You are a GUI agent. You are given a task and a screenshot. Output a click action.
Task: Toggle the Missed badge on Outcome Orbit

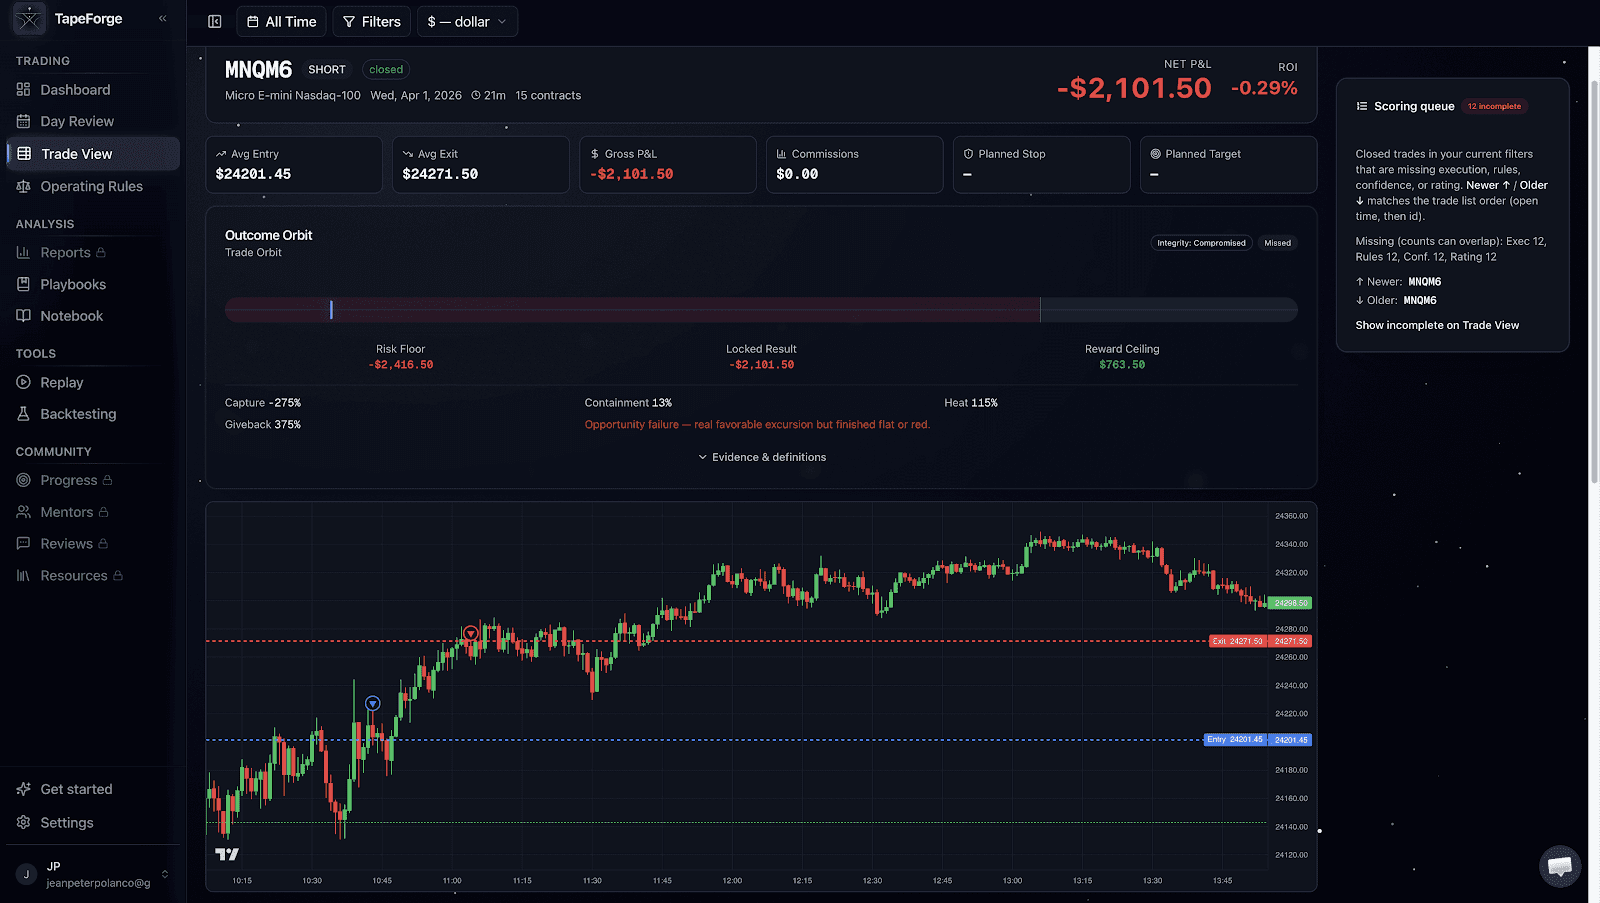[1277, 242]
